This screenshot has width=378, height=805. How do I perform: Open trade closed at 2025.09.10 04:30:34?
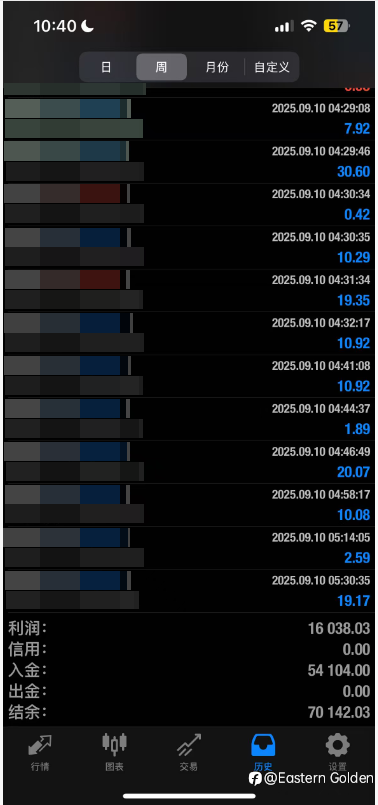coord(189,205)
